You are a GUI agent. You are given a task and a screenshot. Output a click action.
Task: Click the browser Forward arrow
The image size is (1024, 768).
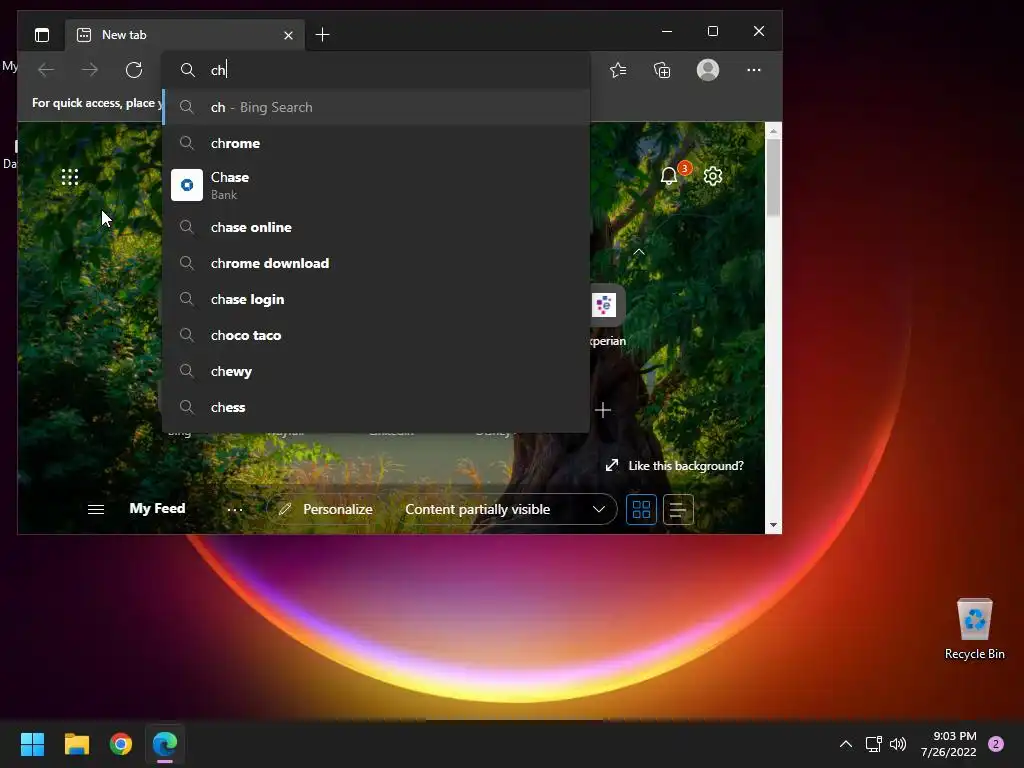coord(89,70)
